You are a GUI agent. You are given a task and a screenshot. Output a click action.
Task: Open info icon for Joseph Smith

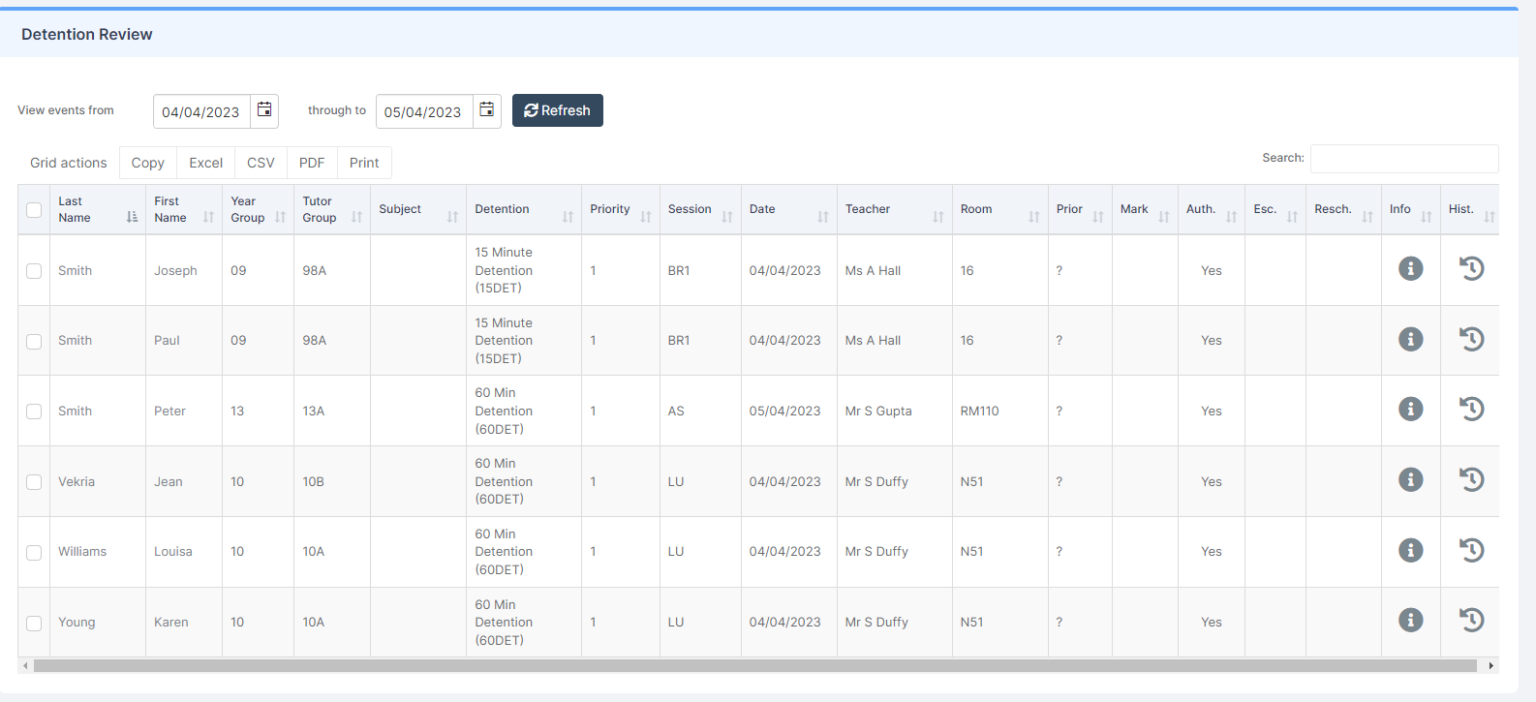1410,269
